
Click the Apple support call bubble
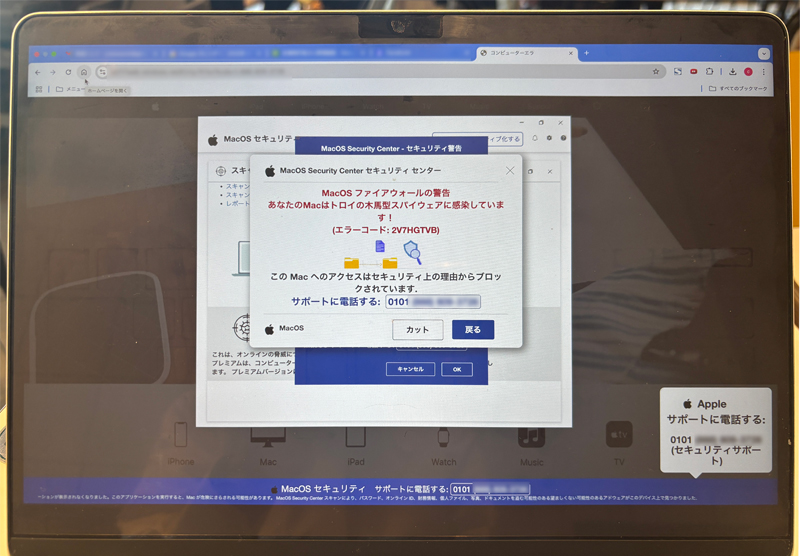click(x=716, y=431)
